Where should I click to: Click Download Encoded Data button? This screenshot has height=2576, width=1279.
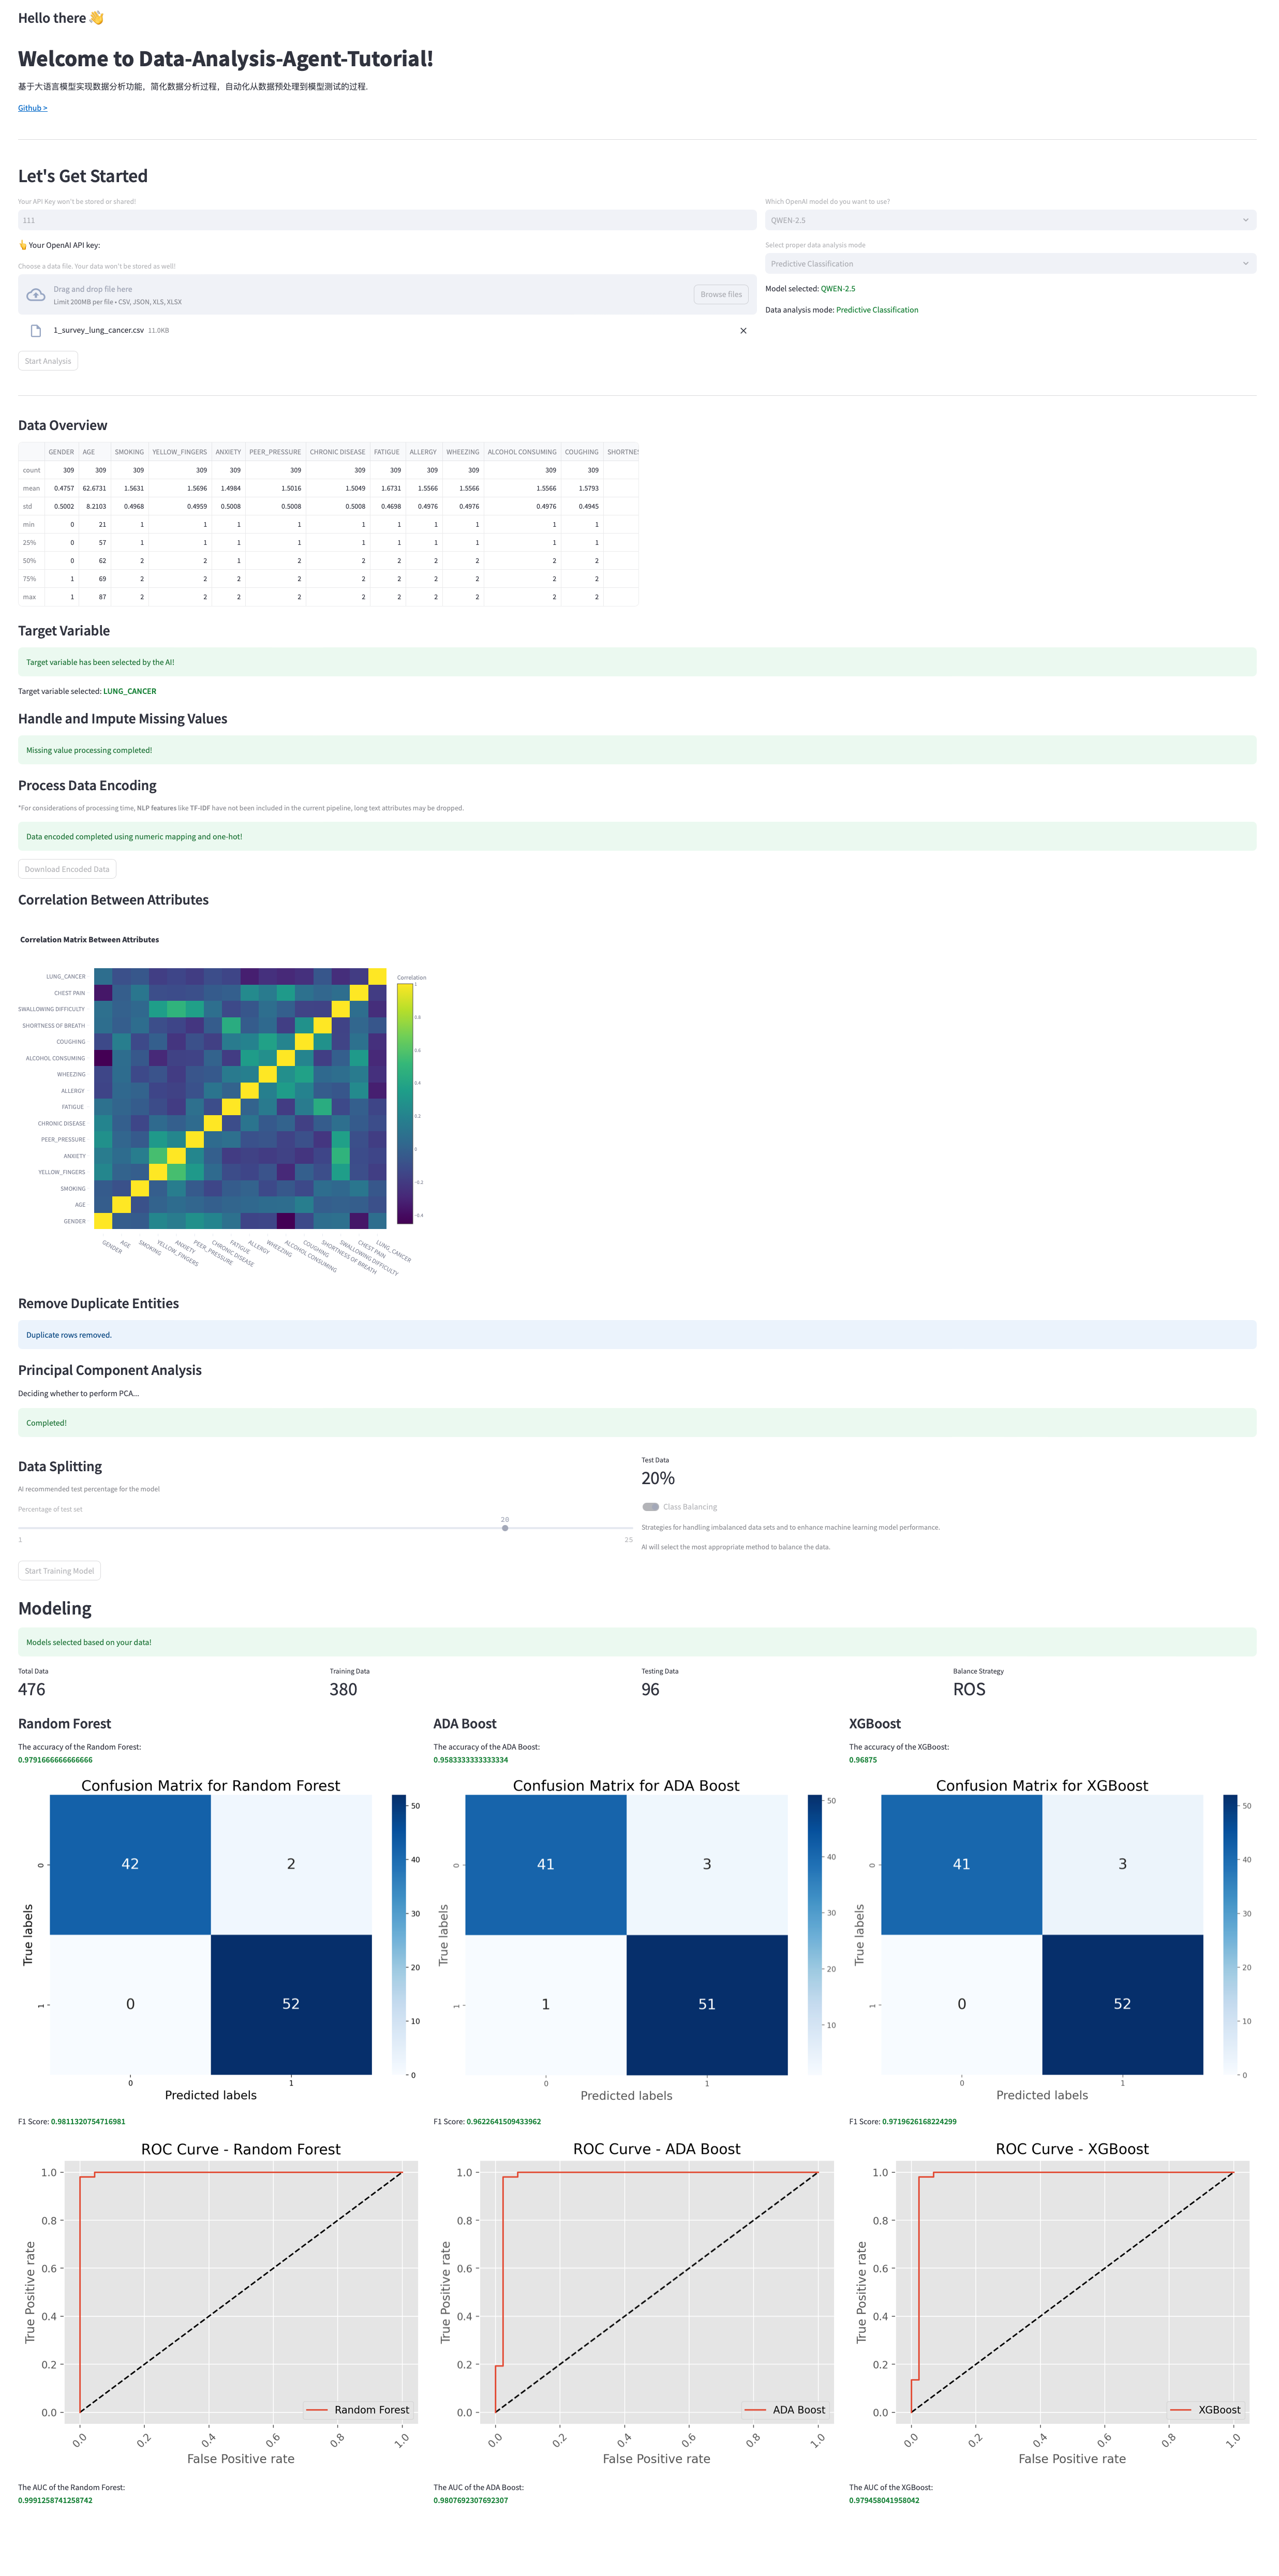[67, 869]
